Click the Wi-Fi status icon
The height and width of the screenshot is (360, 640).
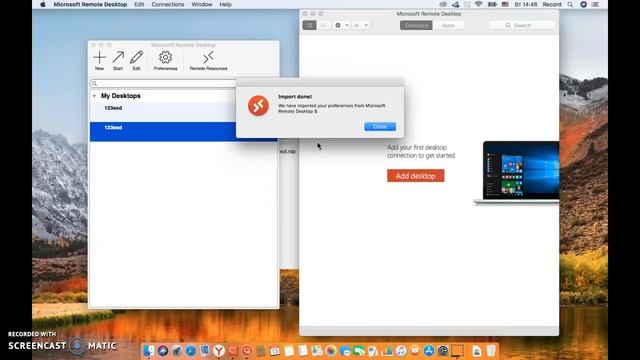point(479,4)
